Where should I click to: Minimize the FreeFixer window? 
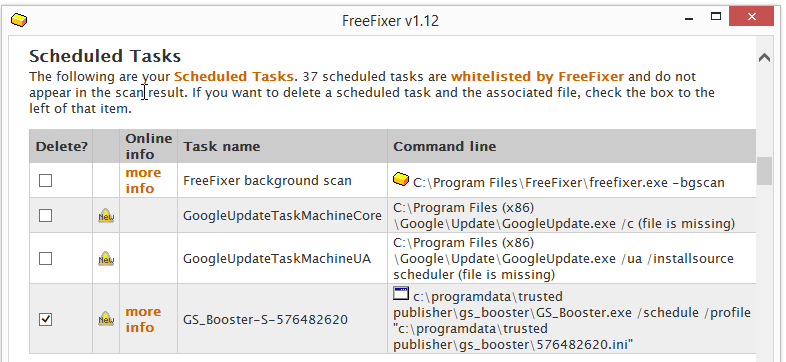690,17
